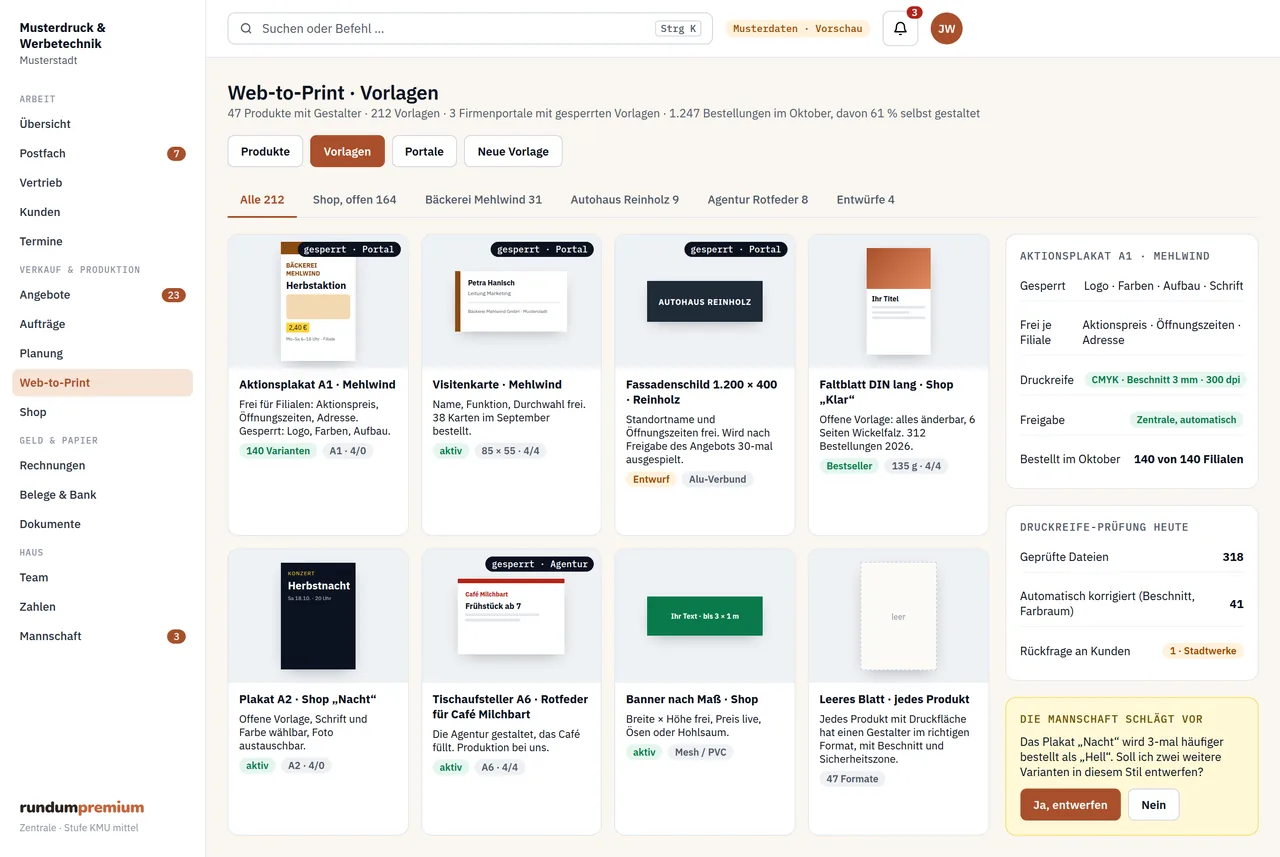Switch to Shop, offen 164 tab
The width and height of the screenshot is (1280, 857).
(x=354, y=200)
